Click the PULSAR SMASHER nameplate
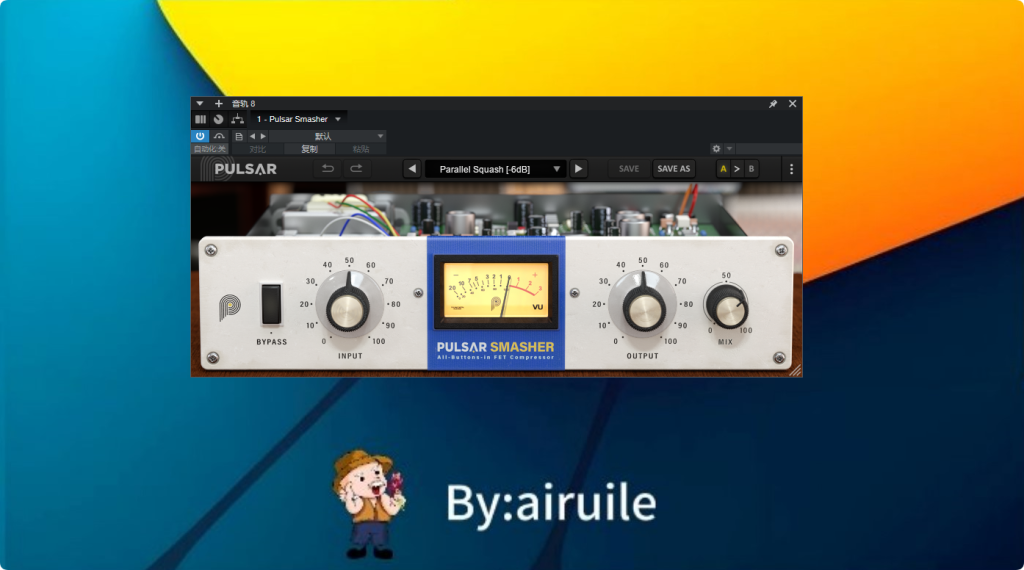 click(495, 350)
